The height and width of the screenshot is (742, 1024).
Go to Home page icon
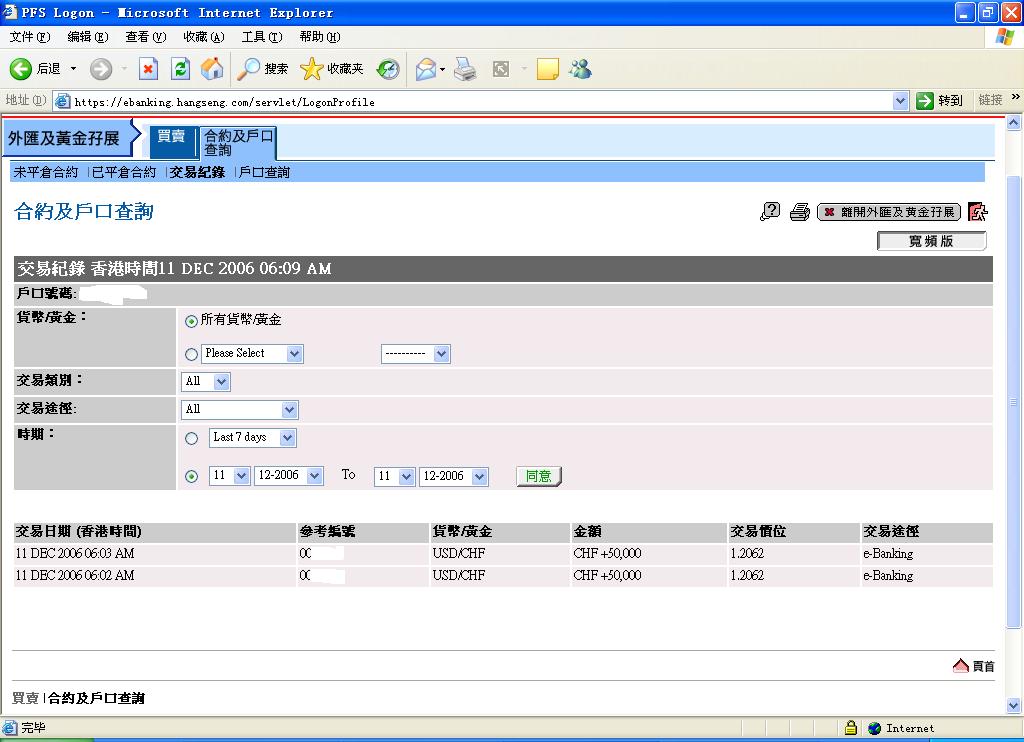(212, 69)
